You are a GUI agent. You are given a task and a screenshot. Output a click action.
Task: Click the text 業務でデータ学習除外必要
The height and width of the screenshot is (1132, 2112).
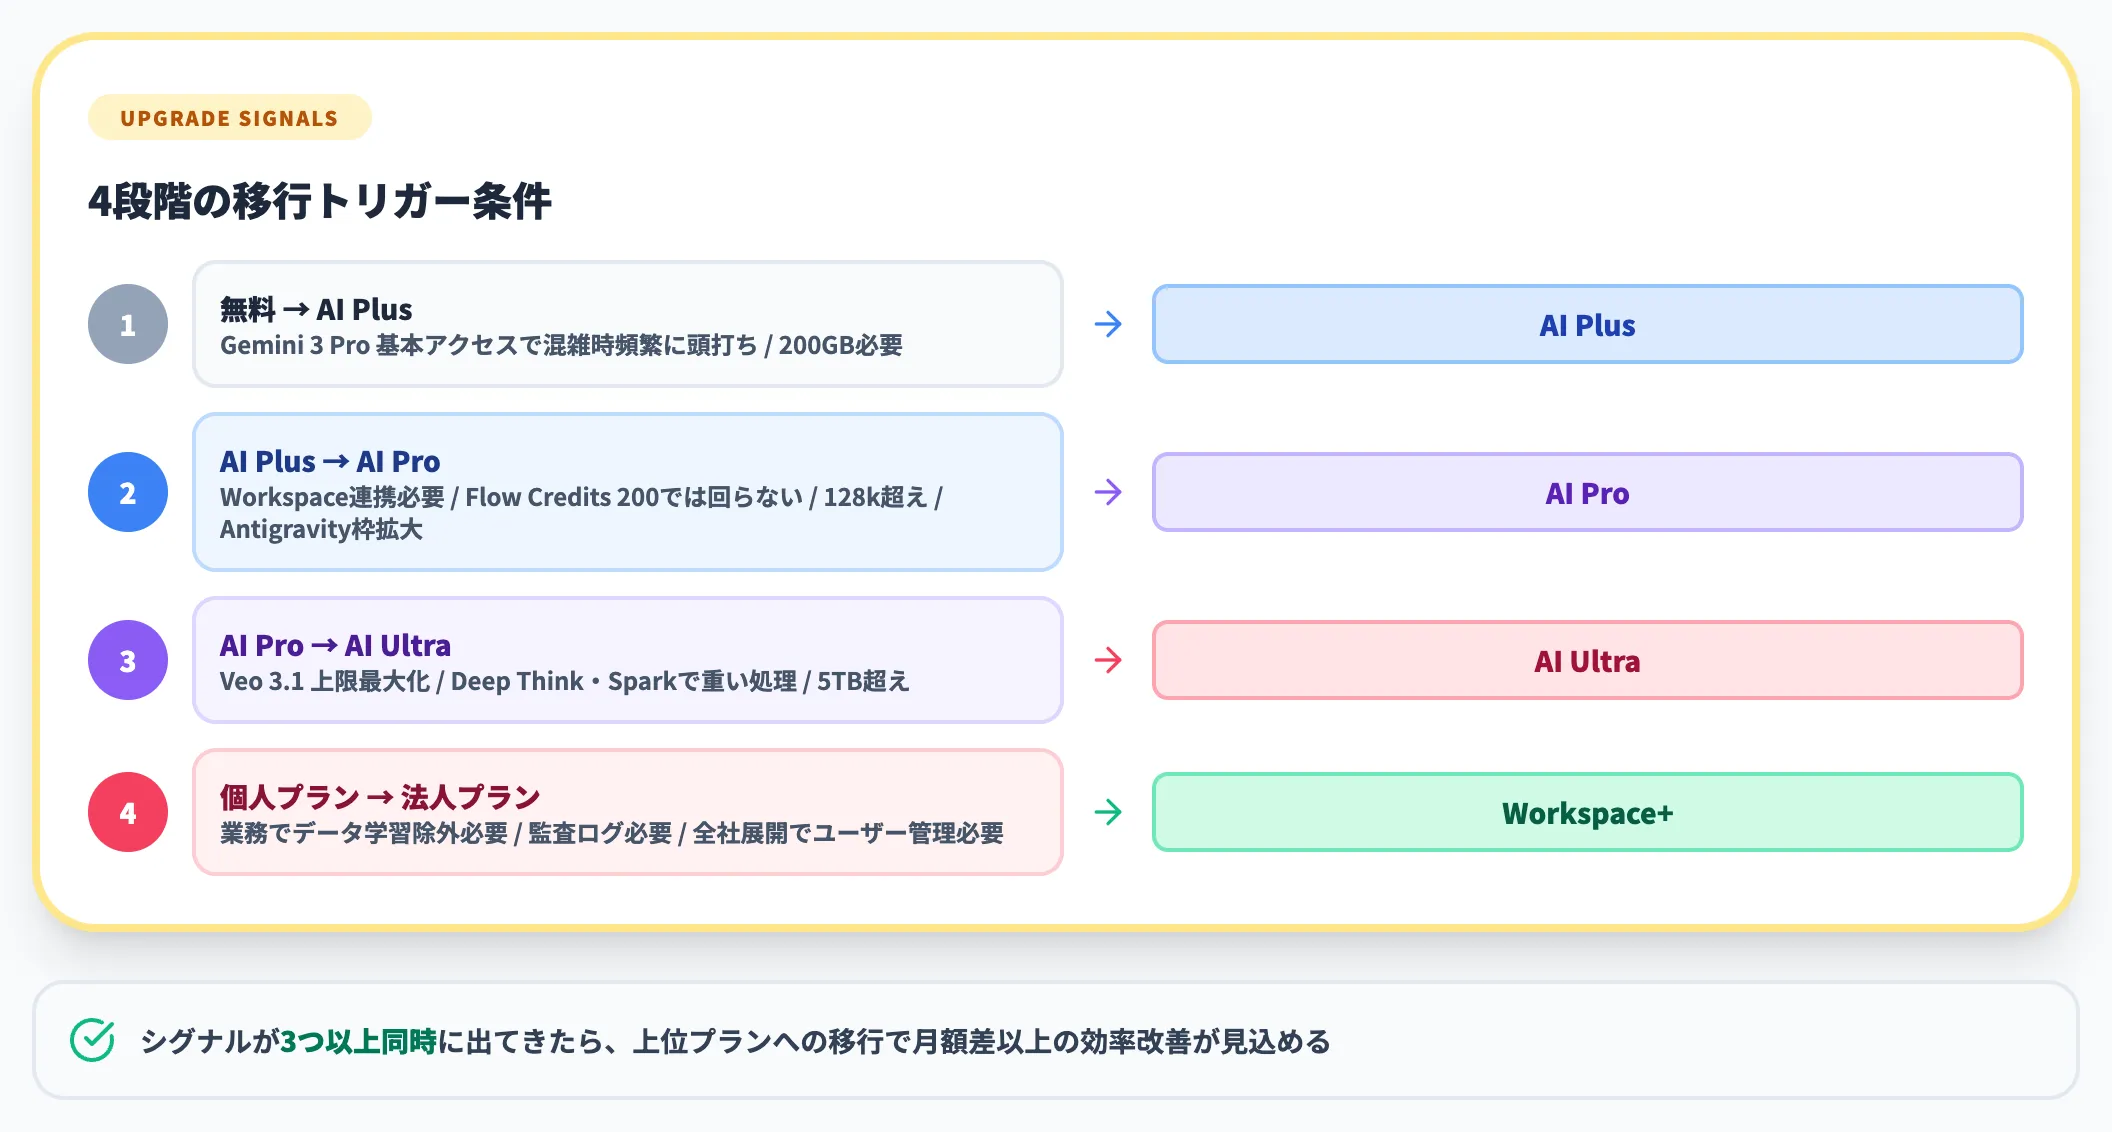tap(364, 833)
